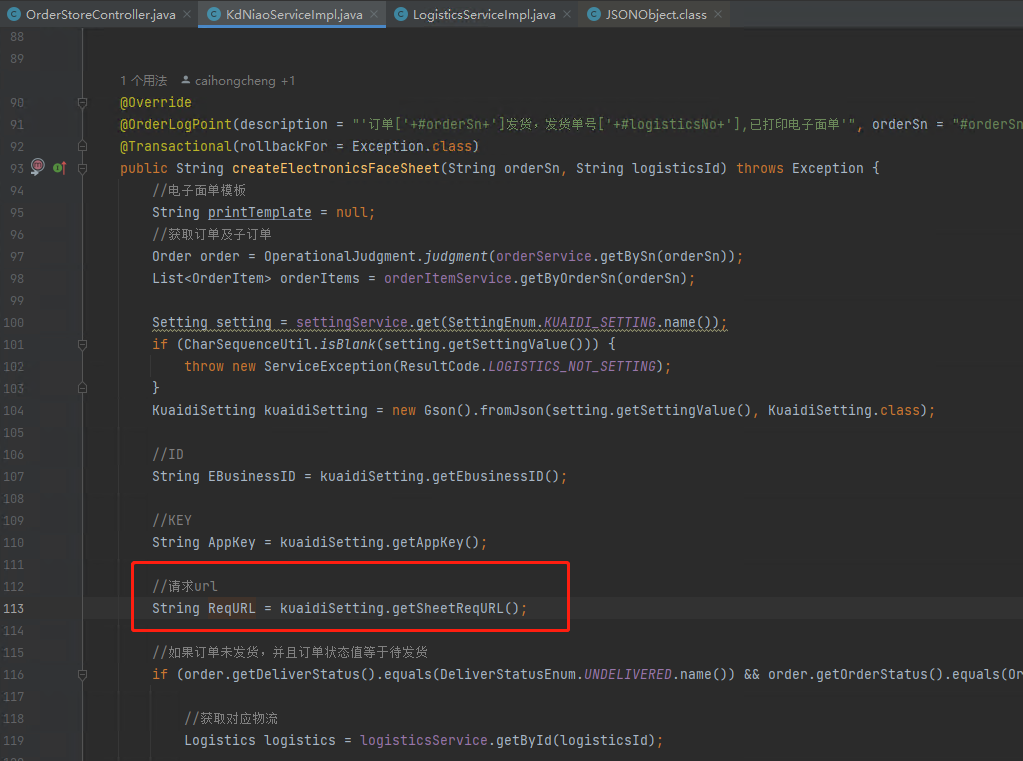1023x761 pixels.
Task: Click line number 113 in the gutter
Action: 14,608
